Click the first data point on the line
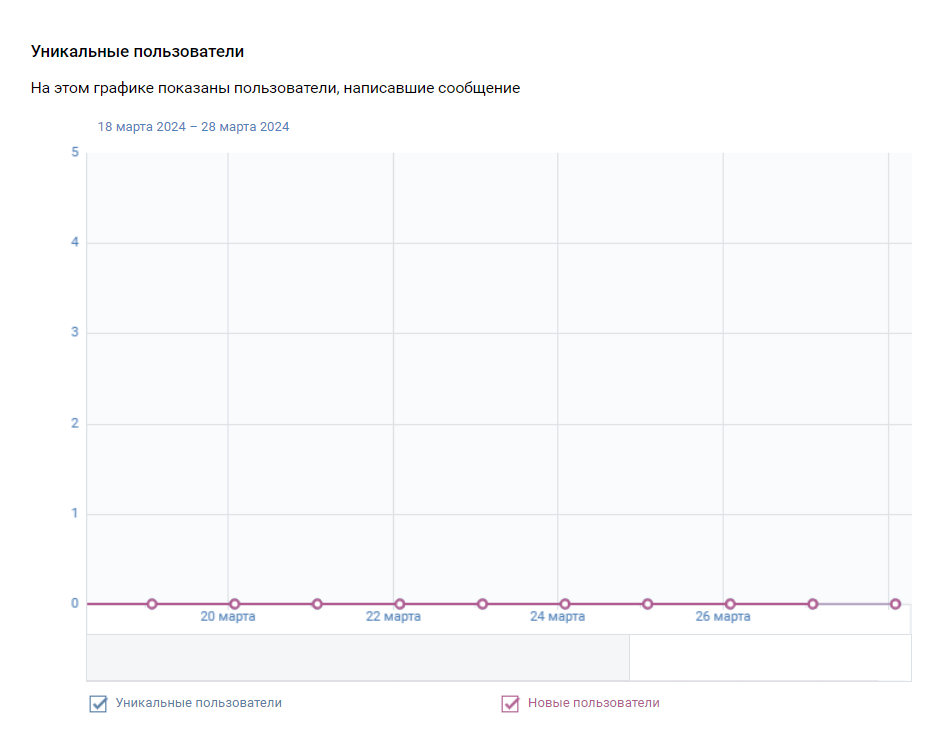 152,604
